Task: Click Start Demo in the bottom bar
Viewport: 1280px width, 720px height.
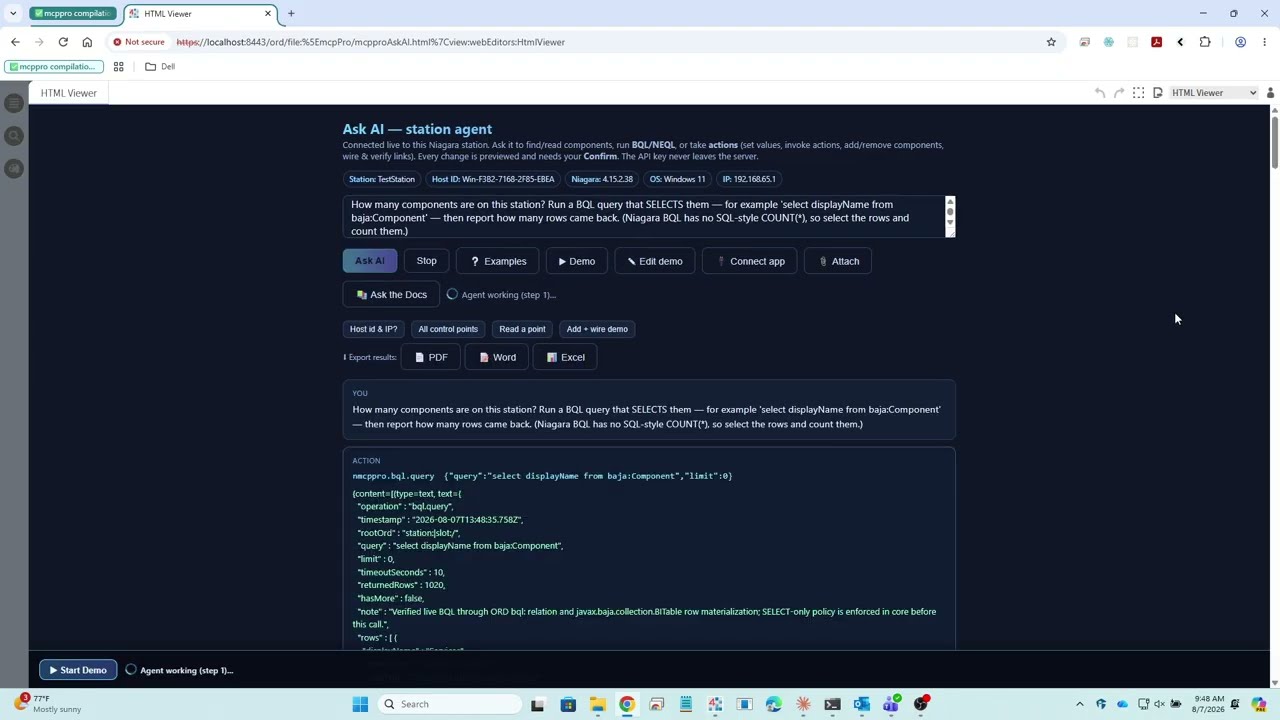Action: tap(77, 670)
